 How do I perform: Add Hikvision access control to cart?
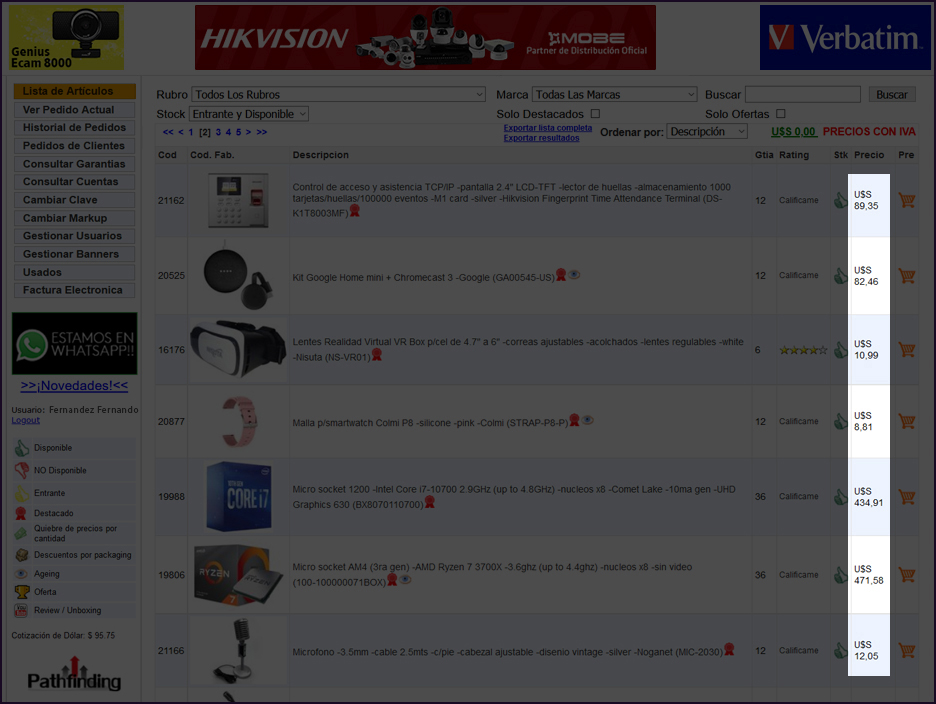click(907, 200)
